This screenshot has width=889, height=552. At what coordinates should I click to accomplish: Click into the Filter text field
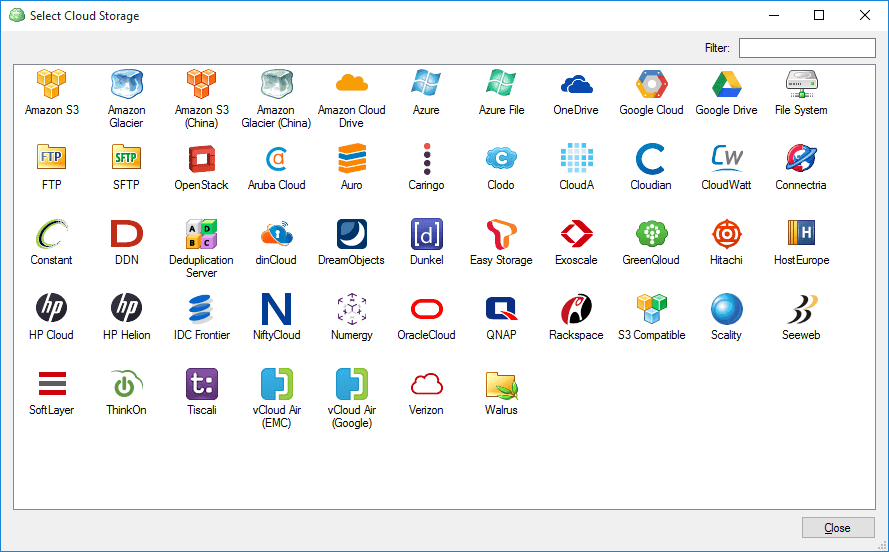(x=806, y=48)
